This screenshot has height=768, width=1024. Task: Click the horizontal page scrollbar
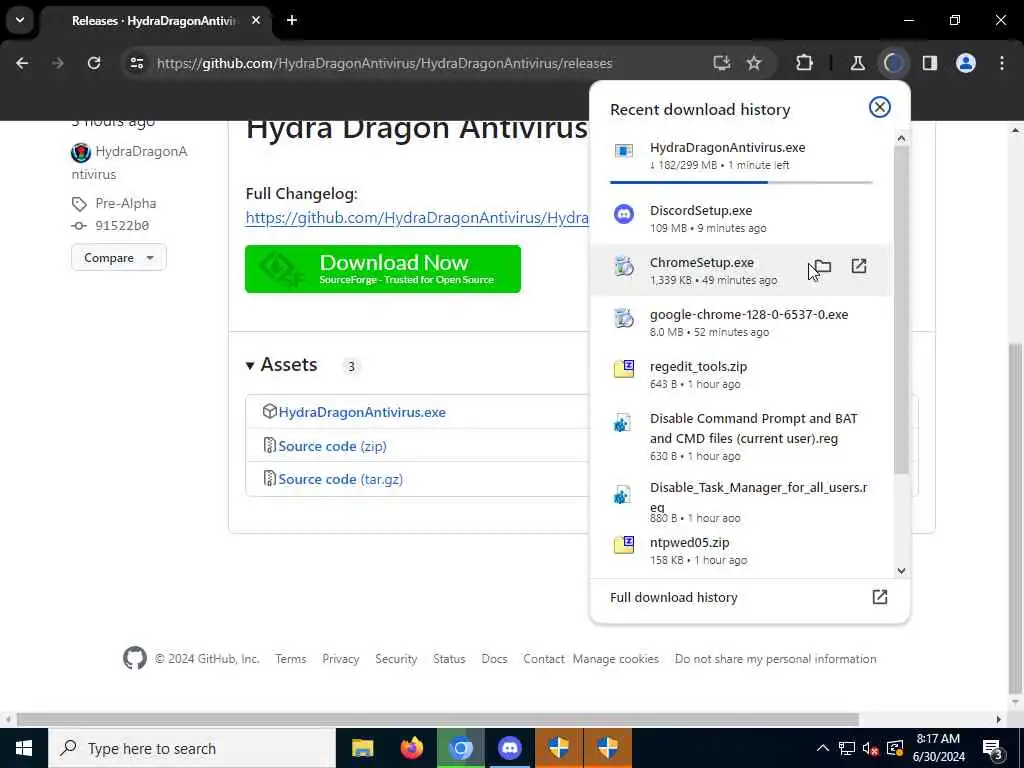pos(438,719)
